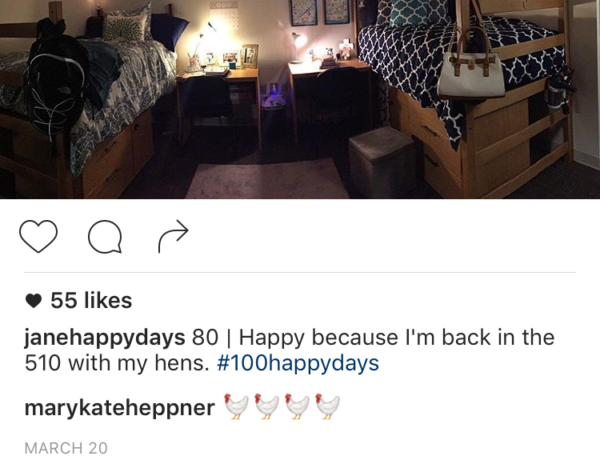Tap the teal patterned pillow on right bed
This screenshot has width=600, height=460.
pos(408,12)
